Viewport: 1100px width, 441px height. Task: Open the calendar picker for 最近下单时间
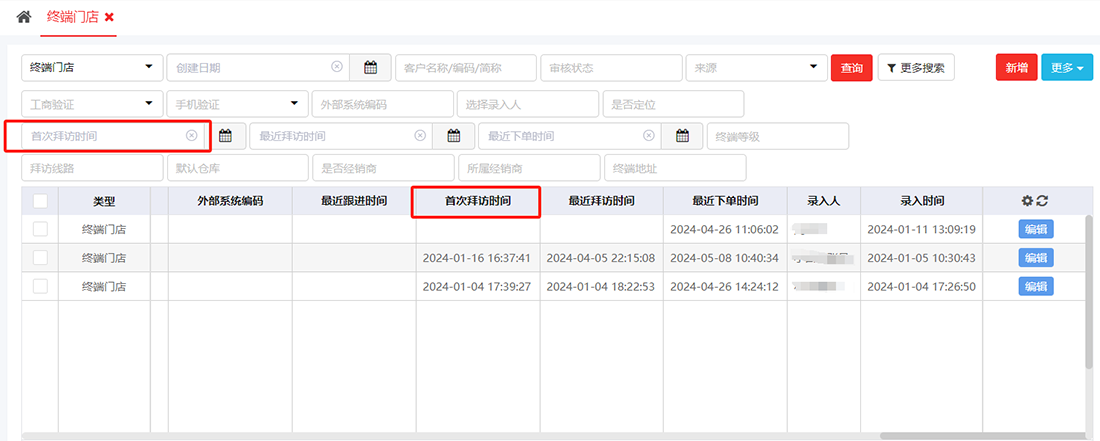[683, 136]
